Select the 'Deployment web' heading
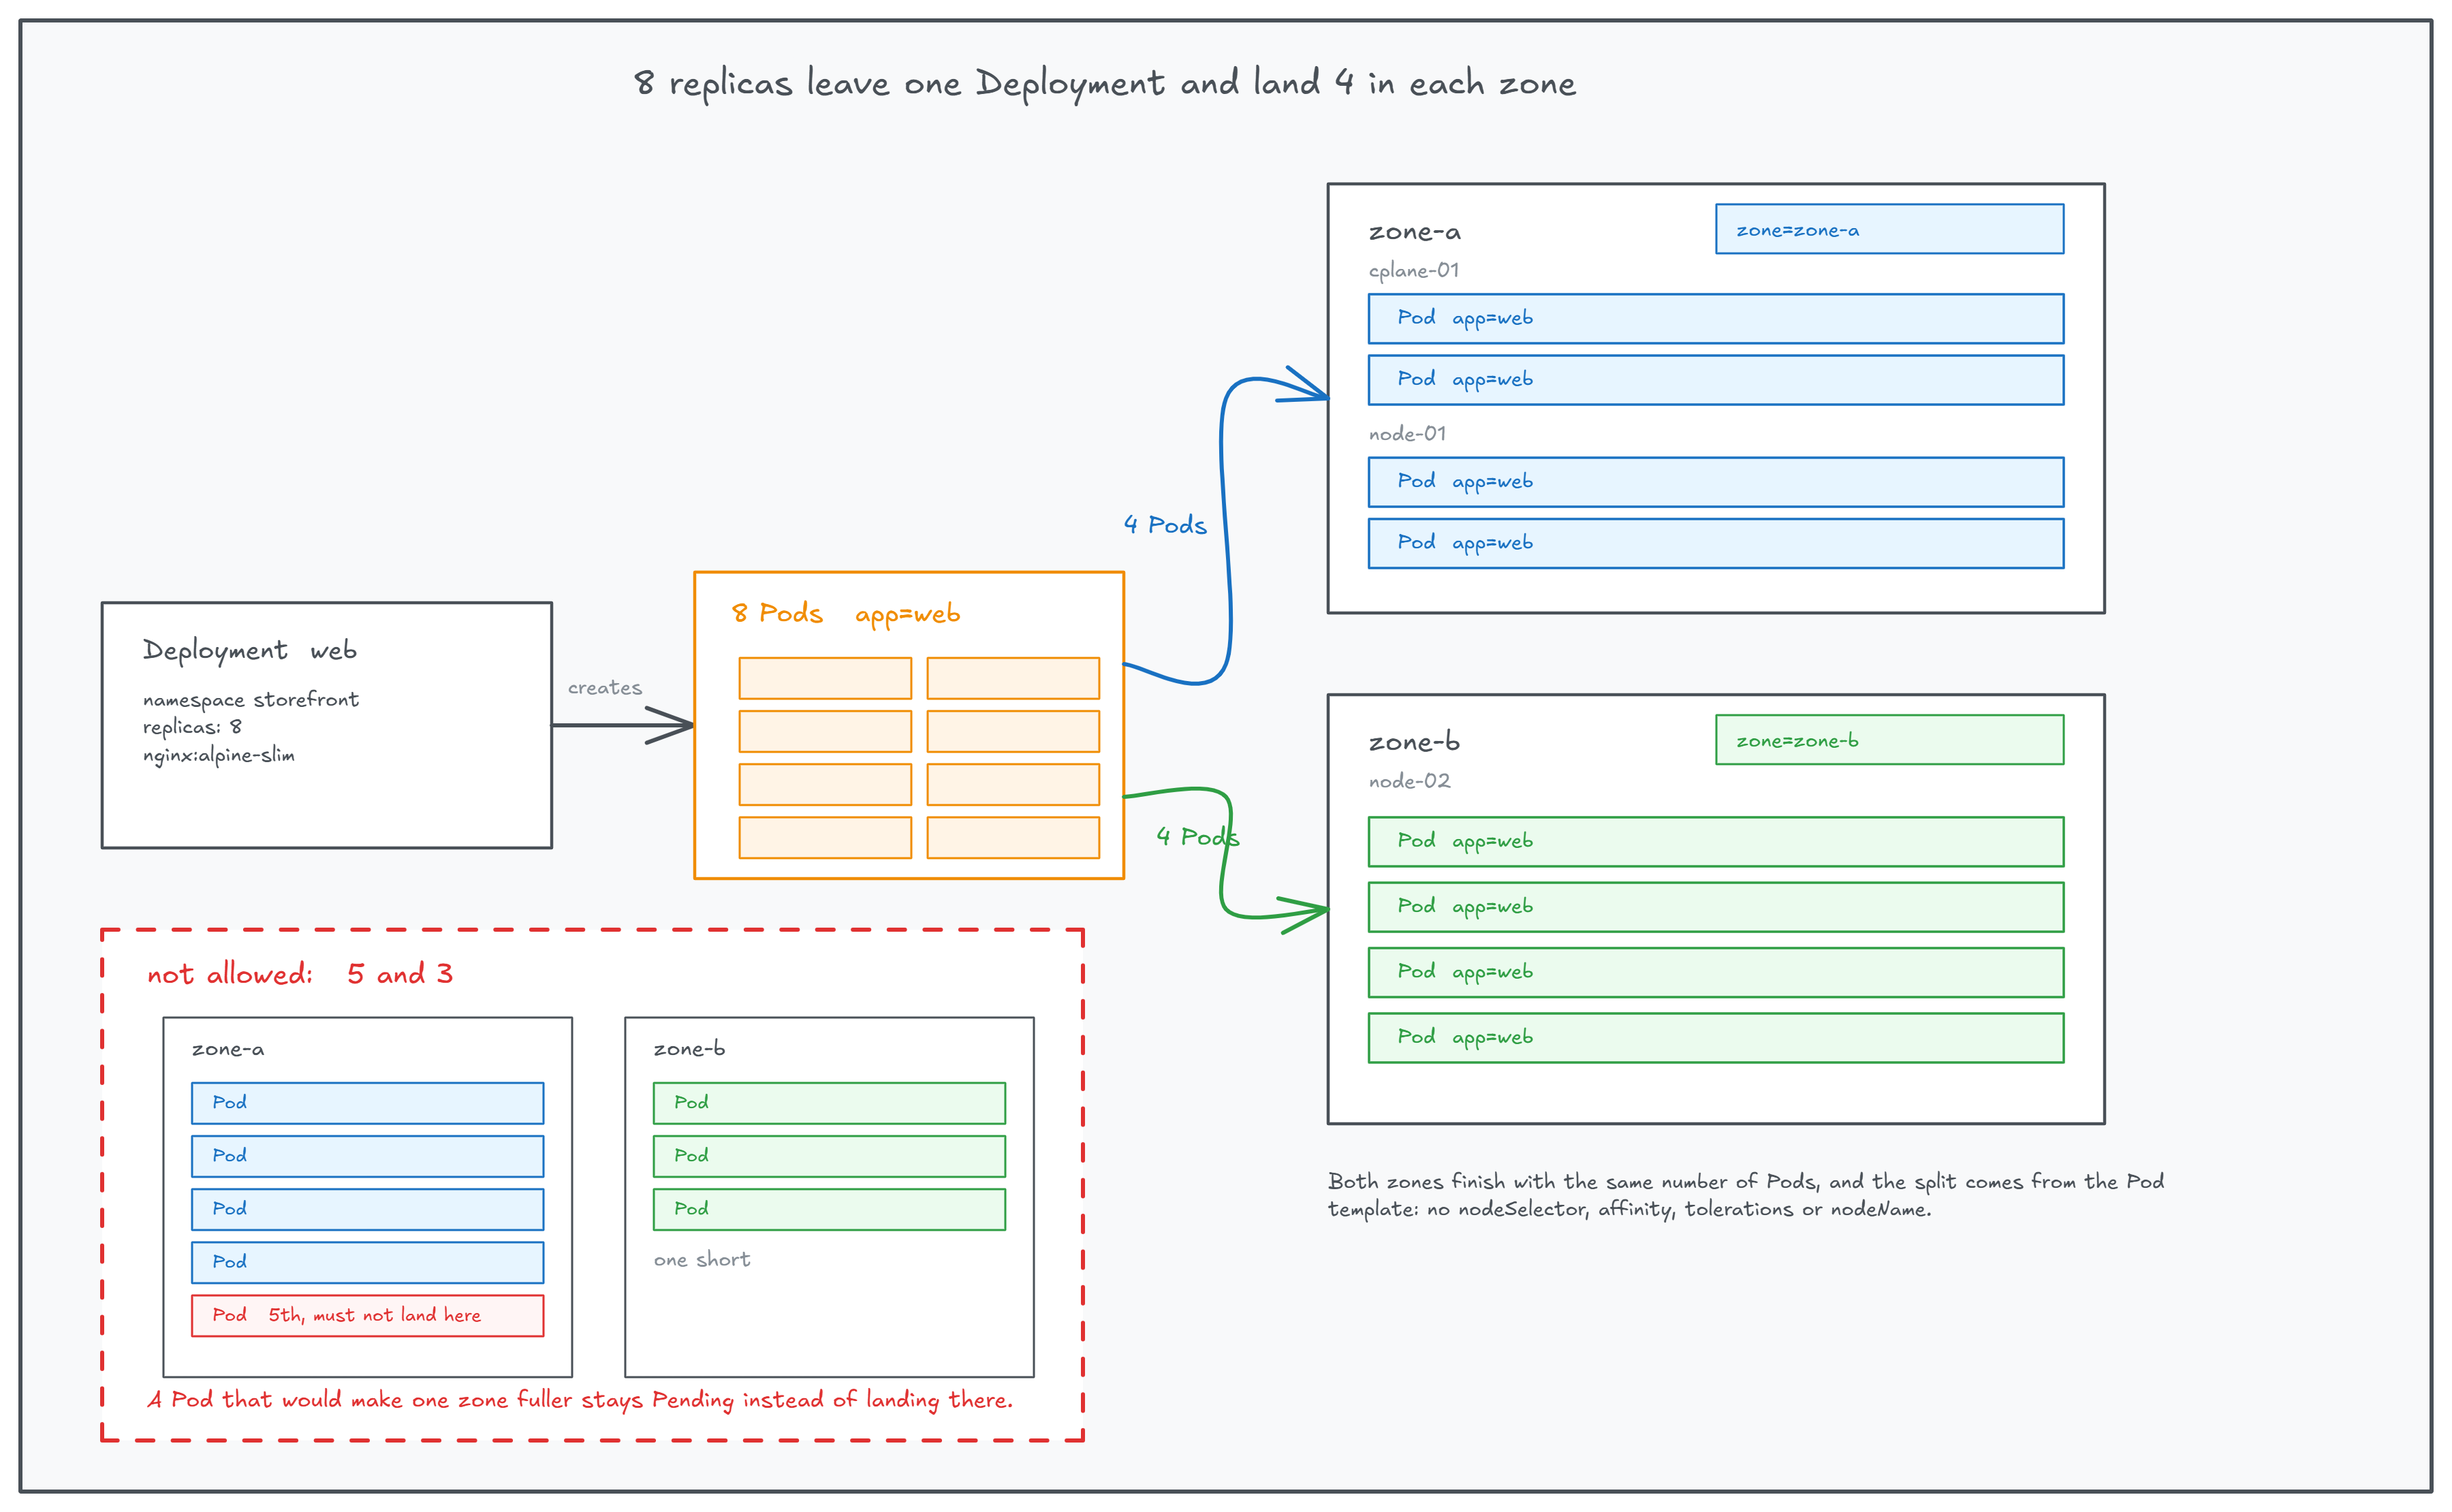The width and height of the screenshot is (2452, 1512). coord(250,650)
